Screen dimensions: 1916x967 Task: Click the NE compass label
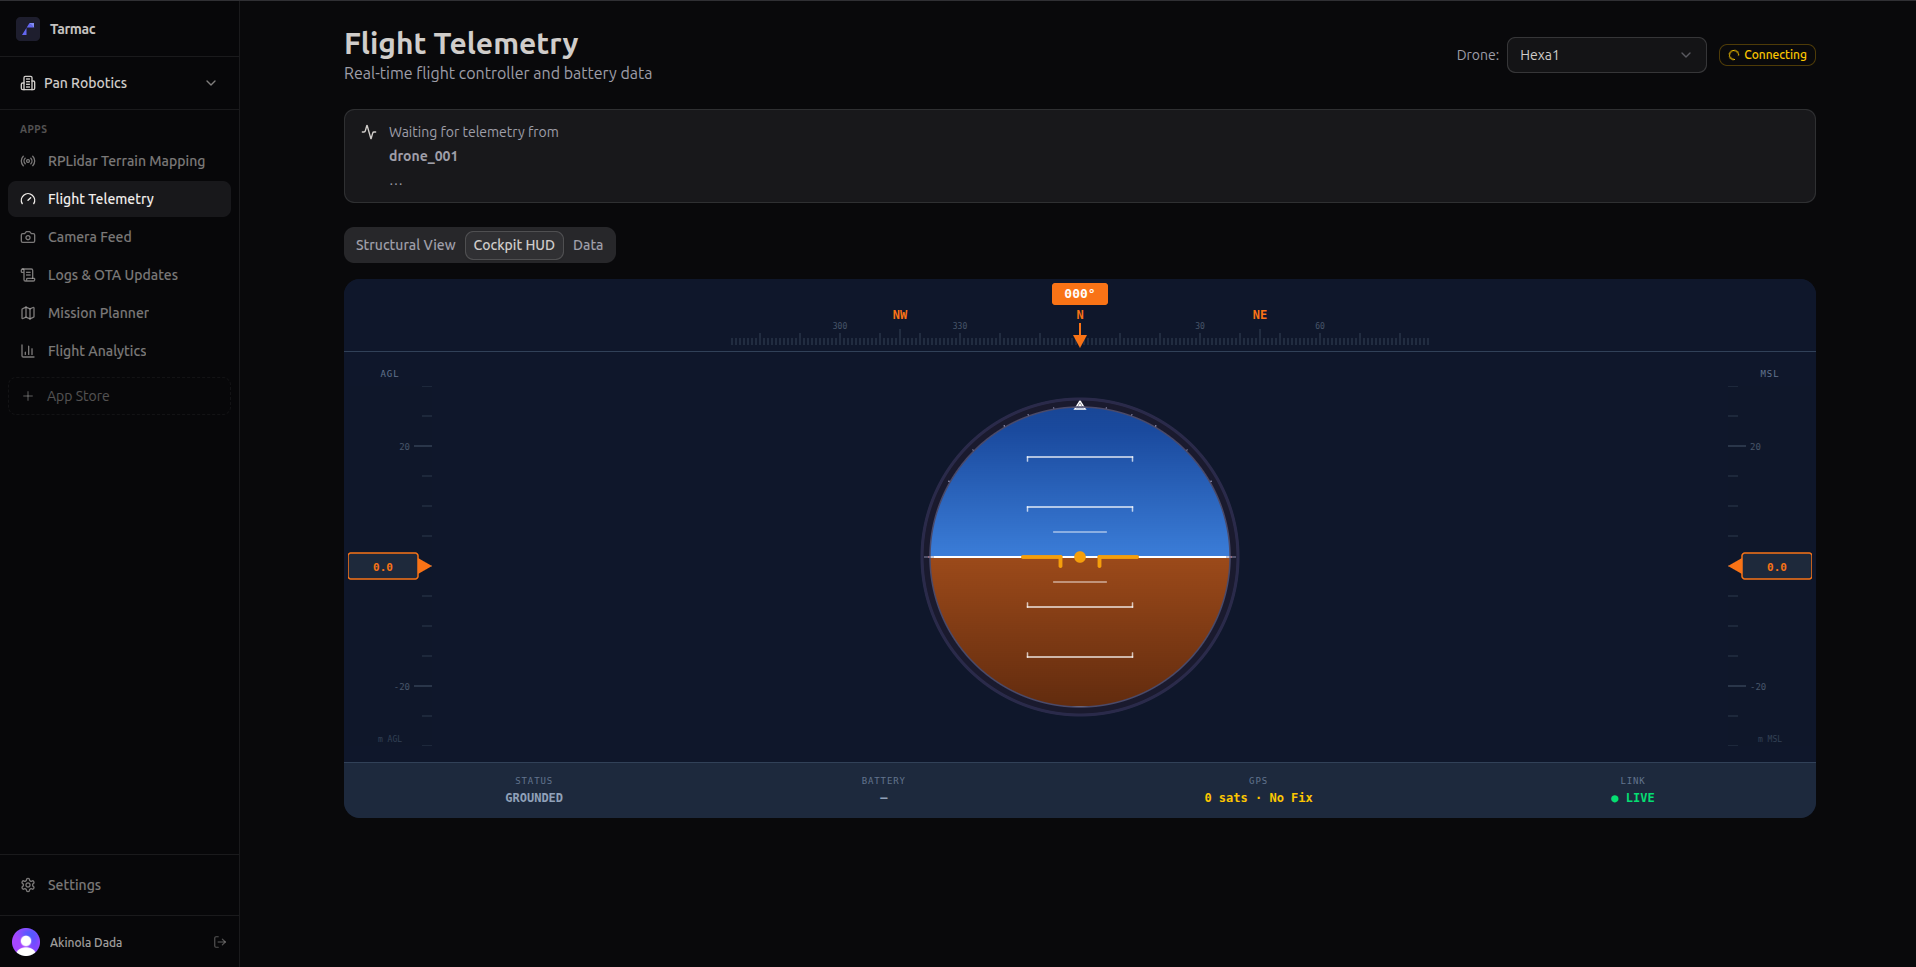pos(1260,315)
